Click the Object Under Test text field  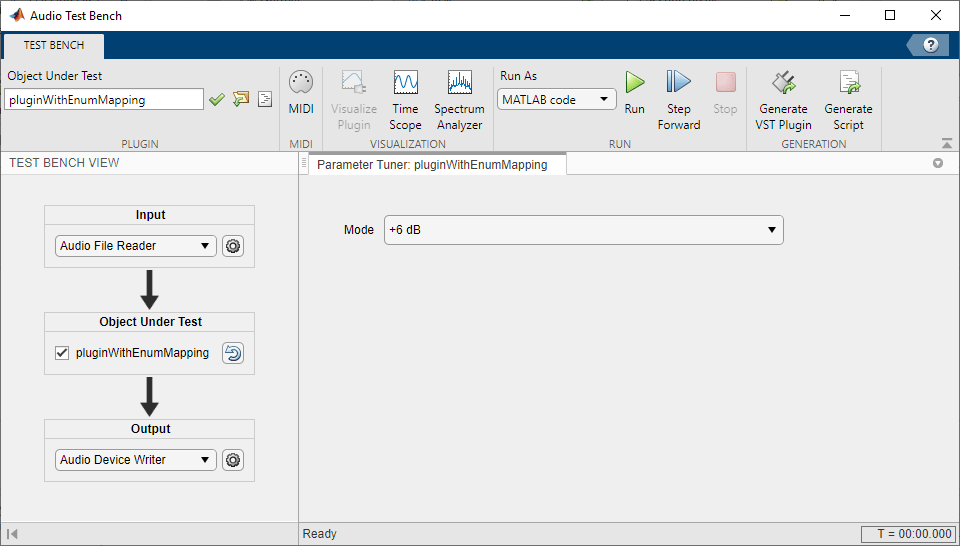(x=104, y=100)
